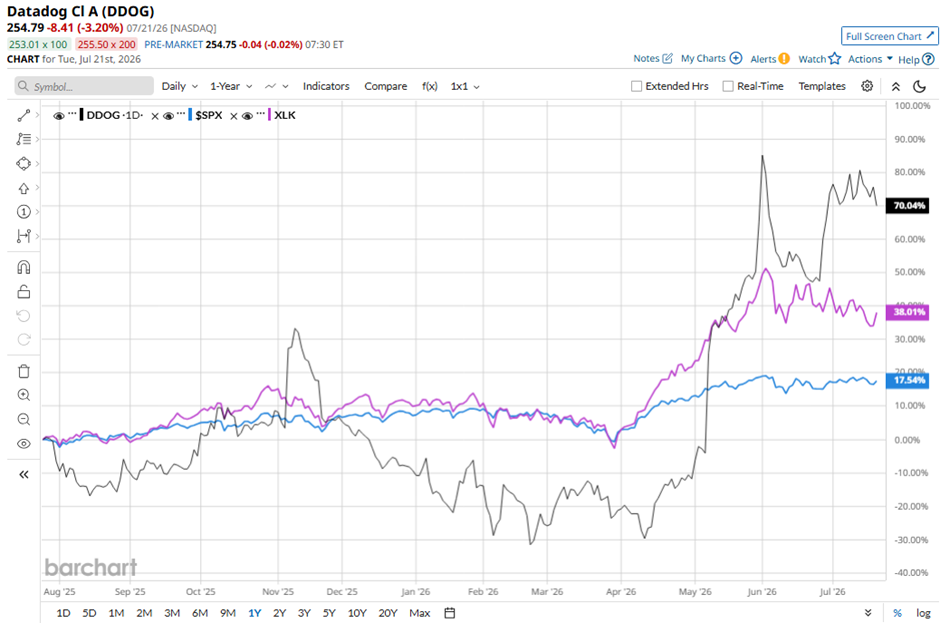940x623 pixels.
Task: Add to My Charts
Action: pyautogui.click(x=711, y=58)
